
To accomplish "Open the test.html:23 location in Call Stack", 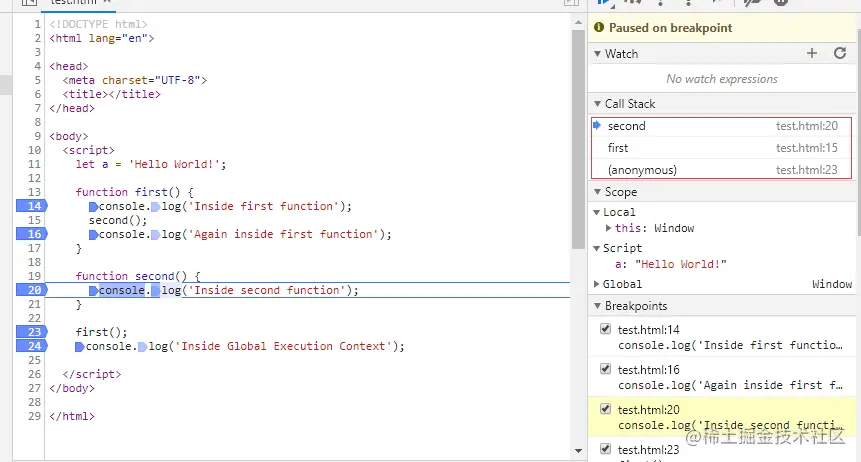I will [x=807, y=170].
